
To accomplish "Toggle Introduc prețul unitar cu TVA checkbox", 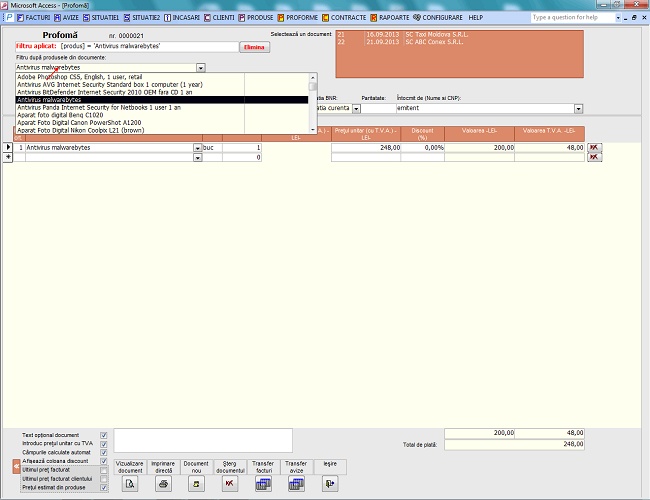I will click(x=104, y=444).
